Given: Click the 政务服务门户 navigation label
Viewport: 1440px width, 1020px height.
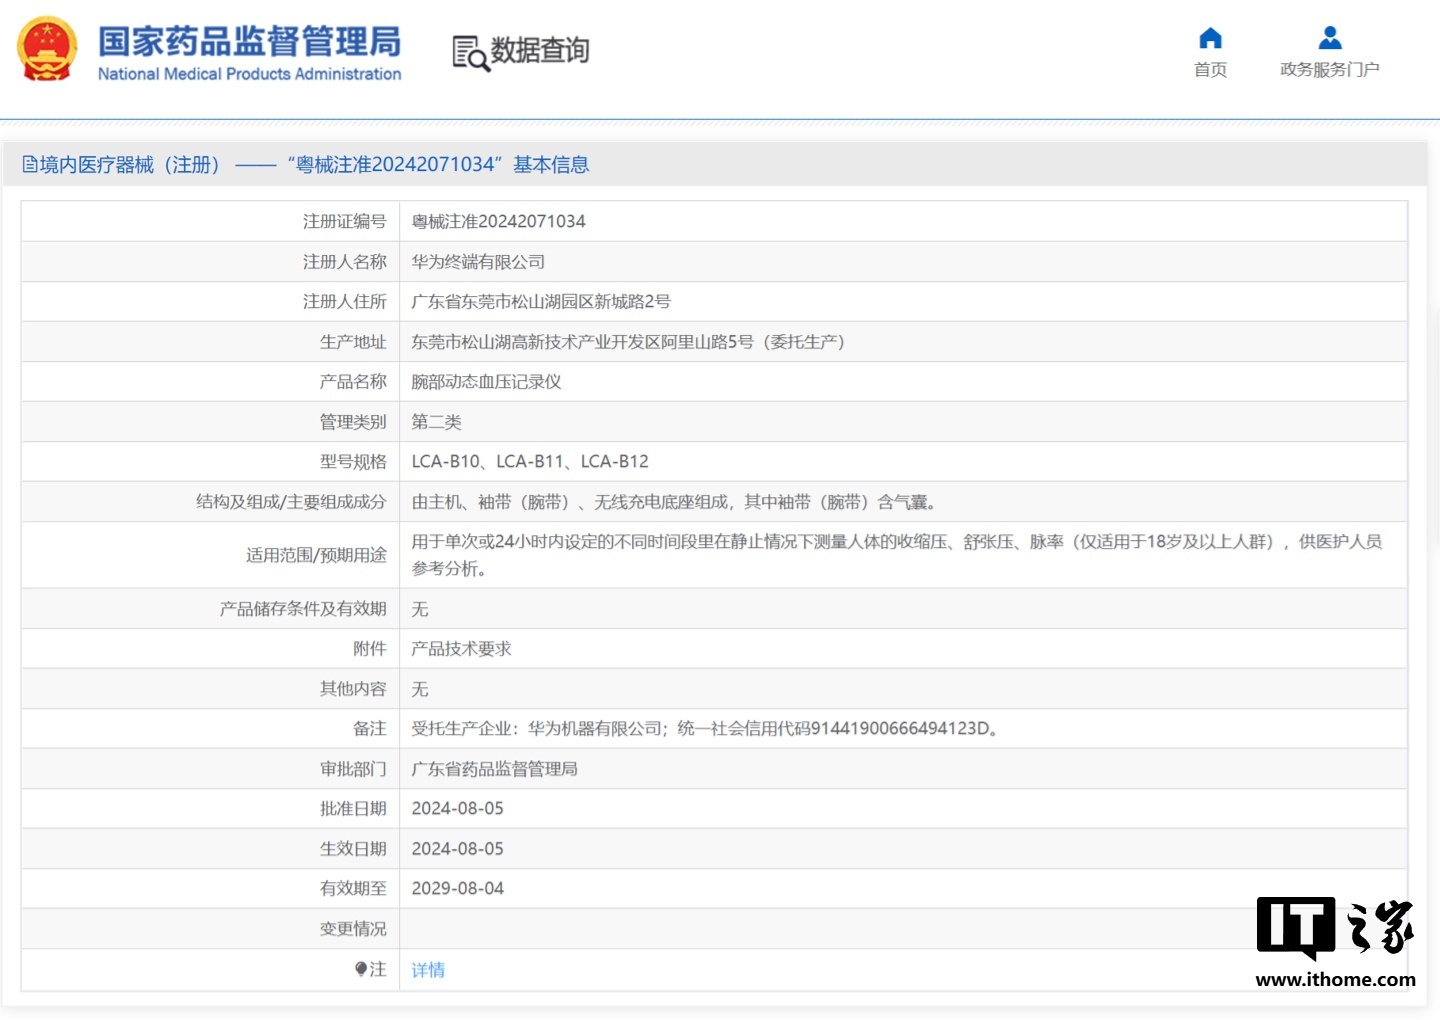Looking at the screenshot, I should click(1330, 70).
